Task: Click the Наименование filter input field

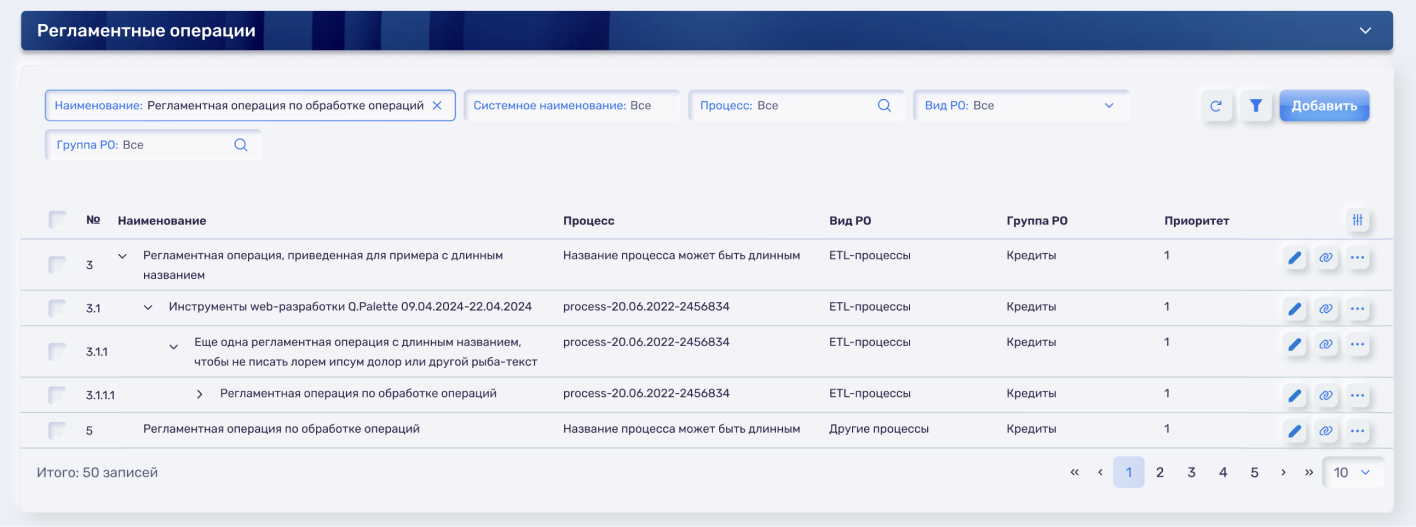Action: pos(250,106)
